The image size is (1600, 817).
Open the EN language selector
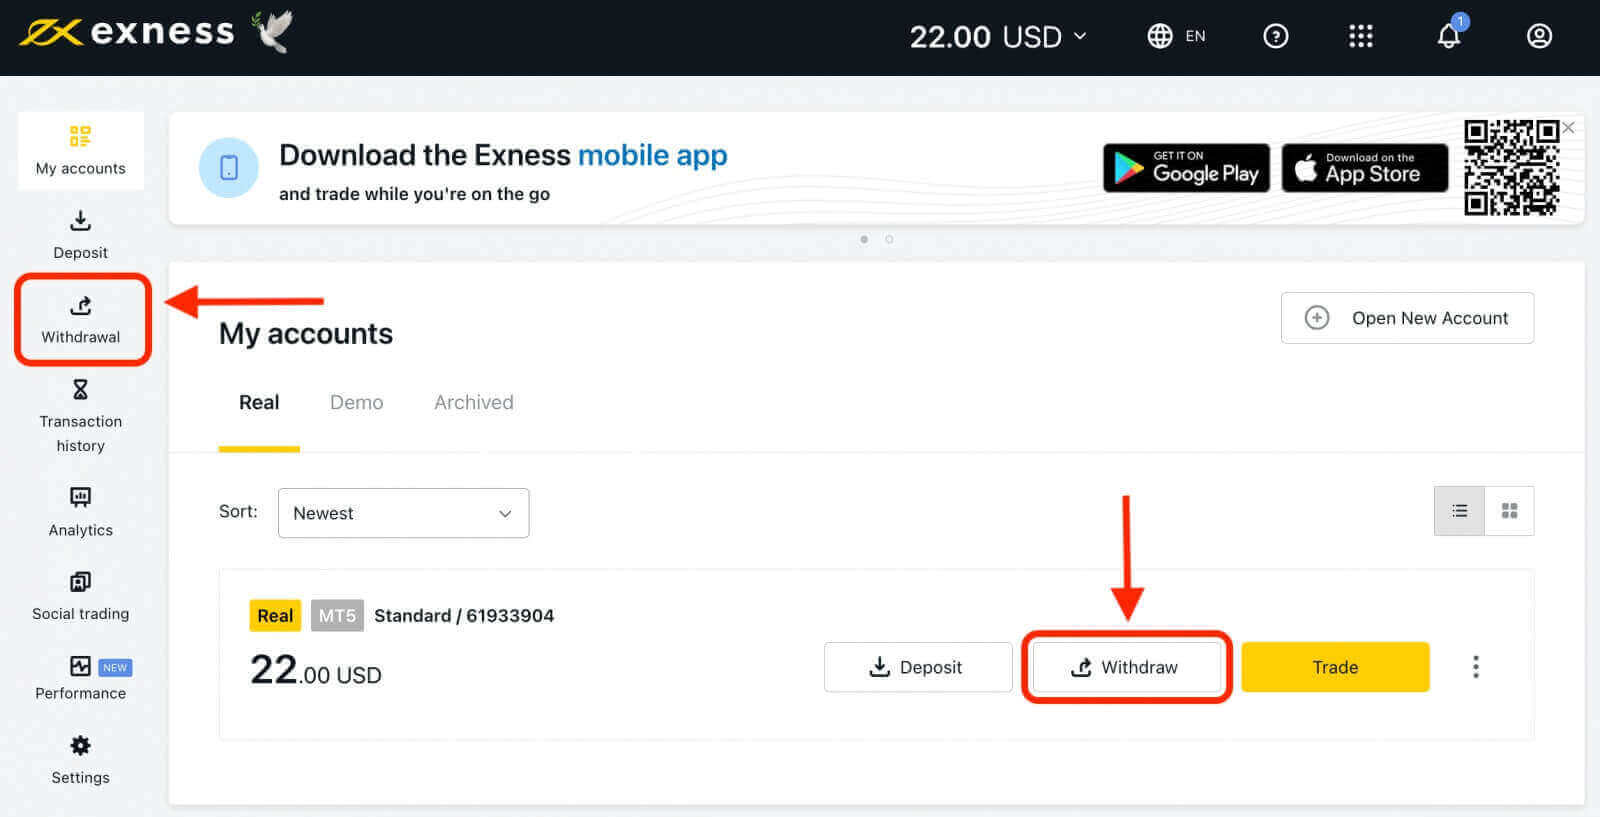[x=1176, y=37]
